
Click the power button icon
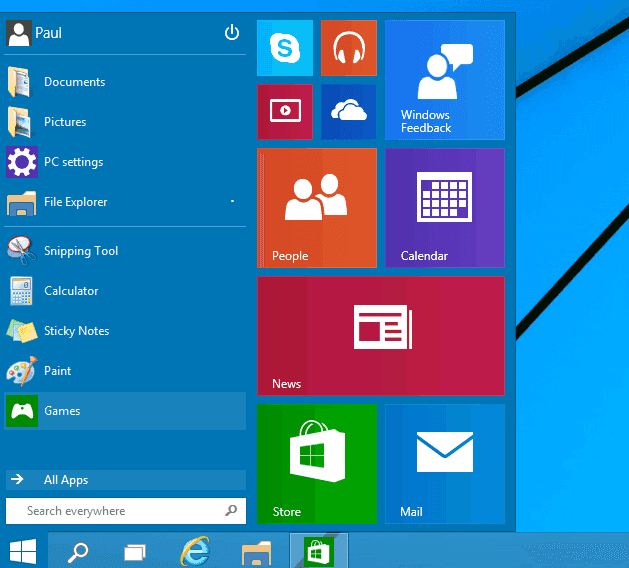click(232, 32)
